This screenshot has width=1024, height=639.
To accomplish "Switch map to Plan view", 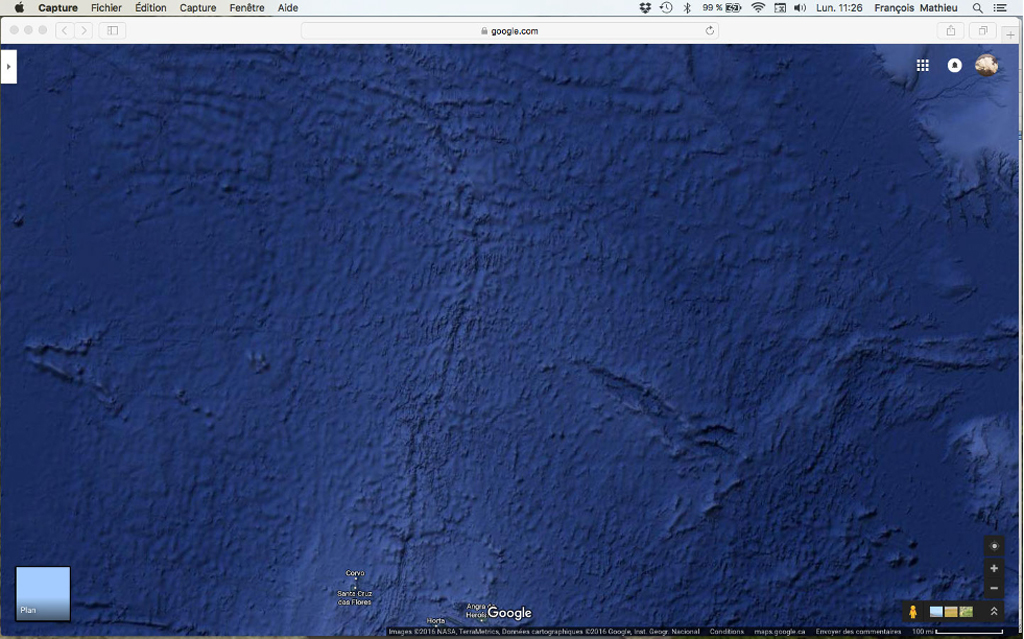I will [43, 594].
